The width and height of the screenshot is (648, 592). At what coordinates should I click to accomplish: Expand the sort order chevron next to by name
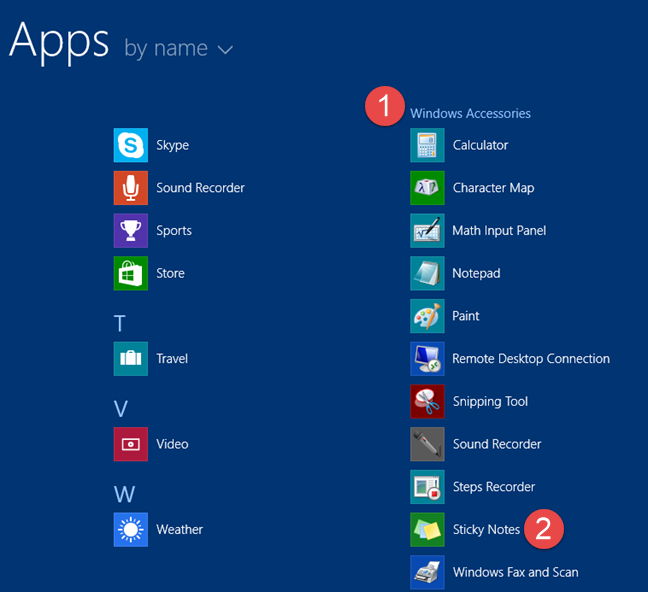click(x=225, y=50)
